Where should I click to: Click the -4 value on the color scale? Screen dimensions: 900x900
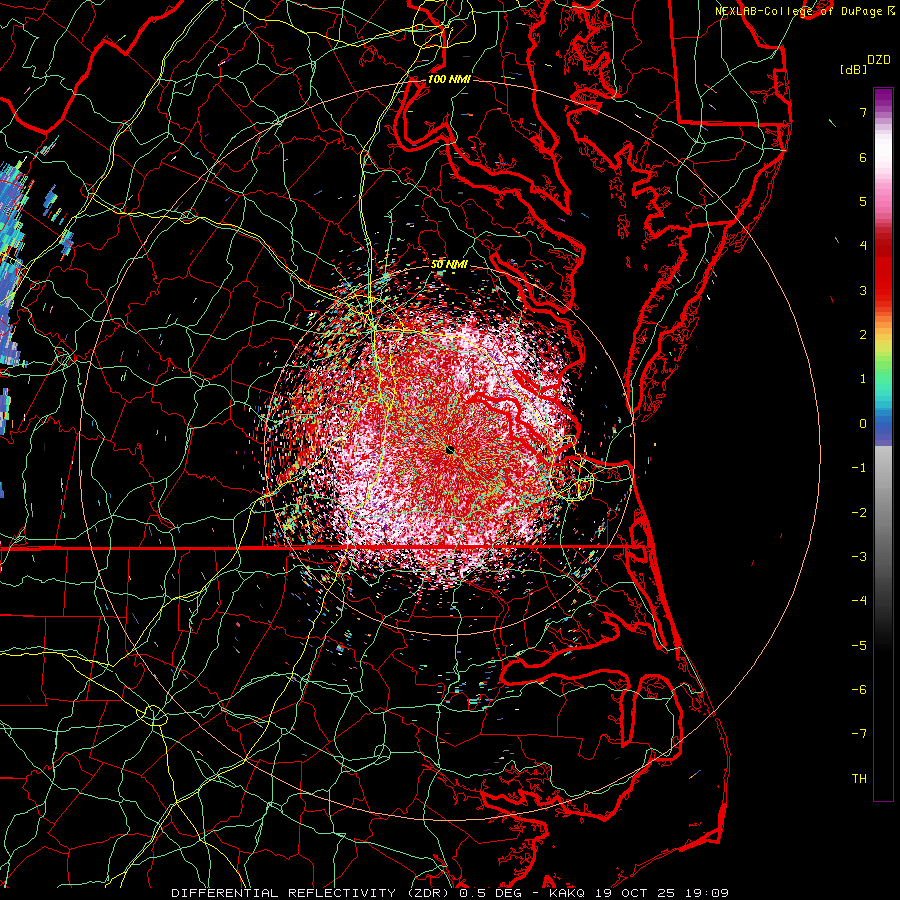[859, 601]
